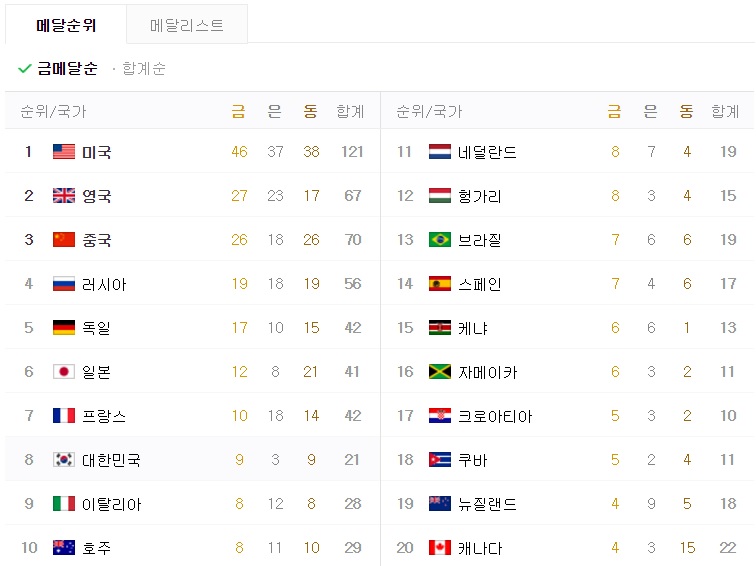Image resolution: width=756 pixels, height=566 pixels.
Task: Open the 뉴질랜드 country link
Action: pos(487,504)
